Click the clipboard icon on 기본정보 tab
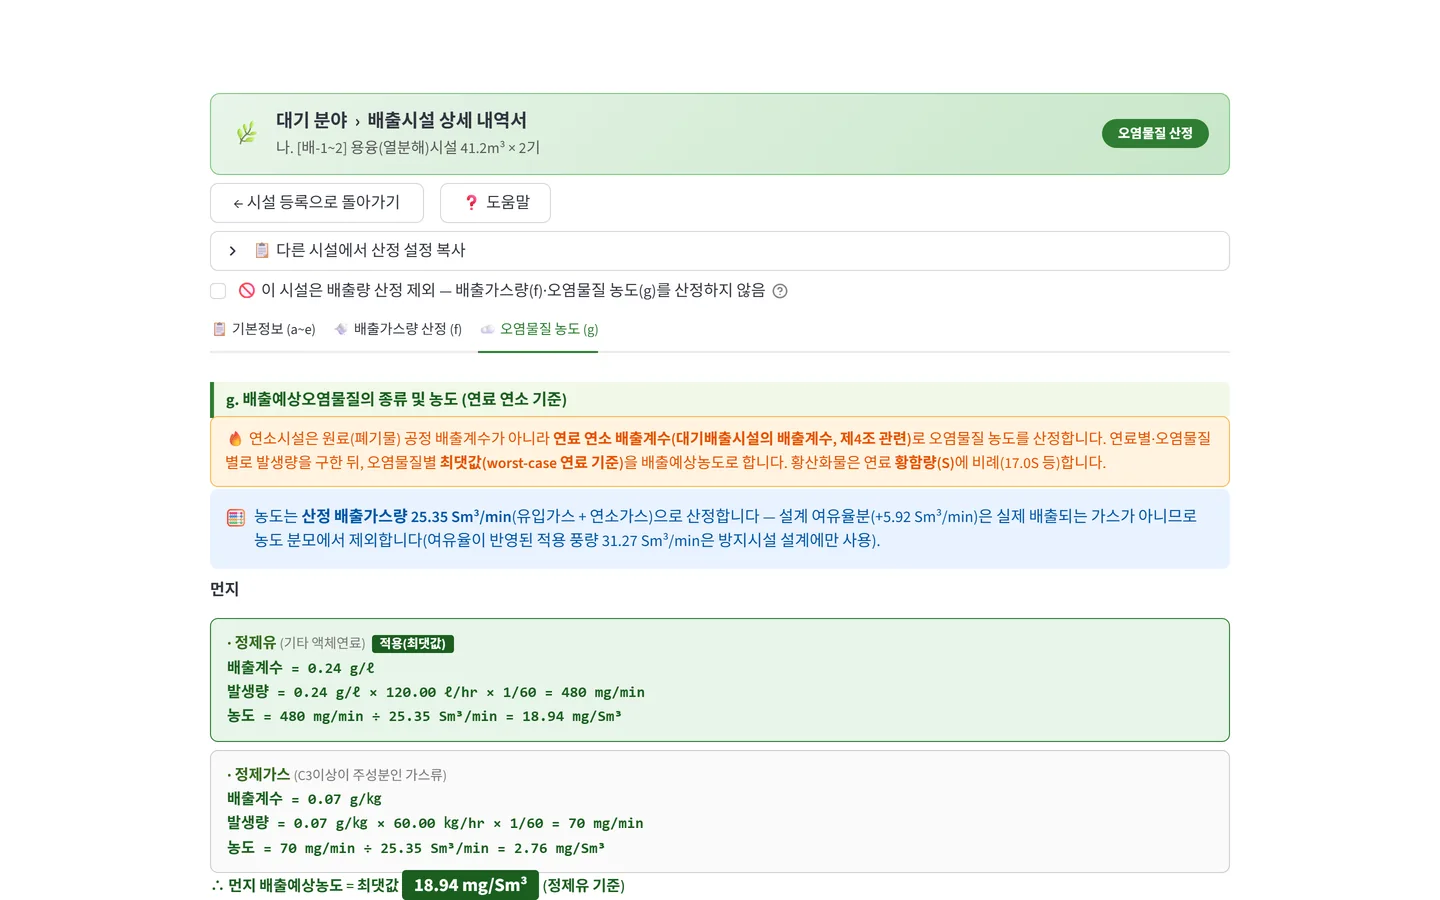This screenshot has width=1440, height=900. coord(219,329)
